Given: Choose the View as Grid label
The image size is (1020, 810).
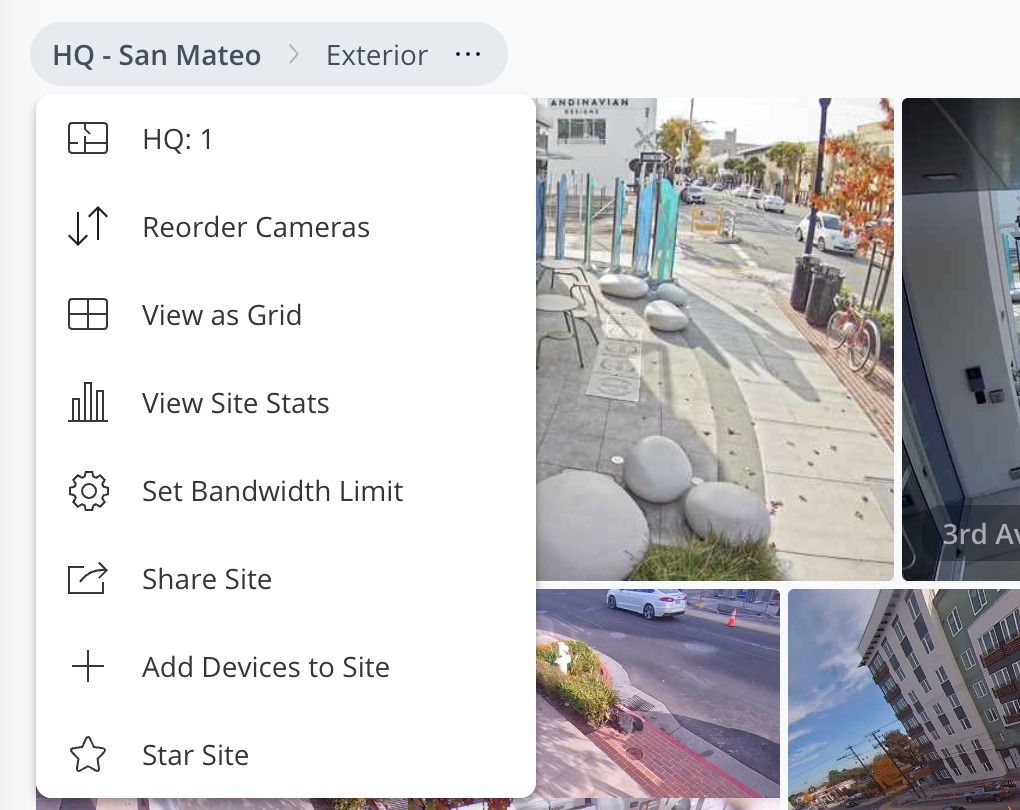Looking at the screenshot, I should pyautogui.click(x=222, y=315).
